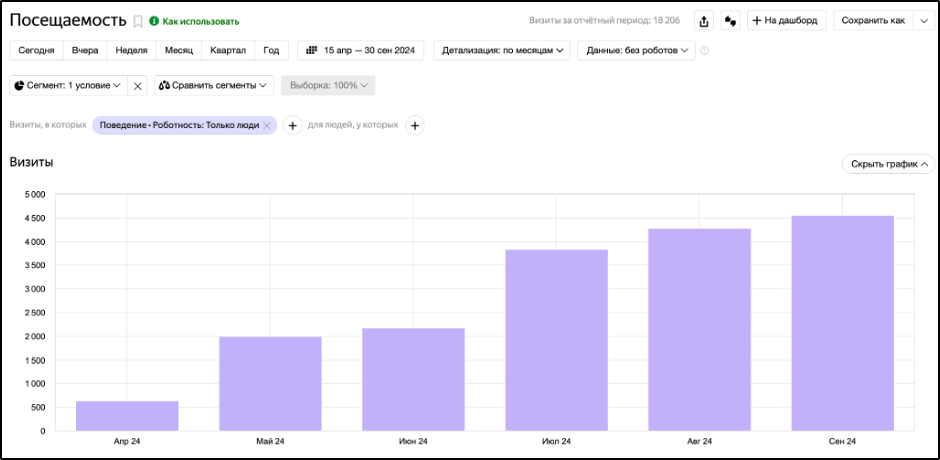The image size is (940, 460).
Task: Open the Сегмент: 1 условие dropdown
Action: click(68, 86)
